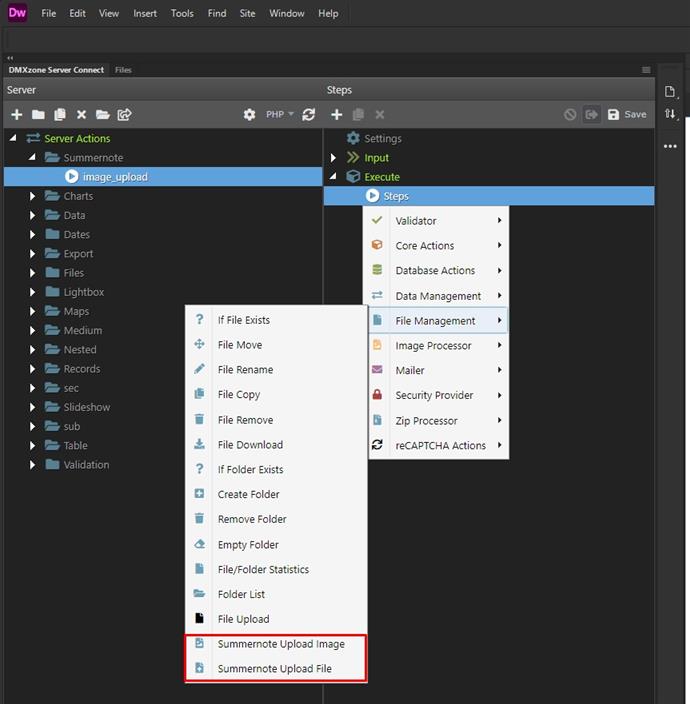Click the disable step circle-slash icon
Screen dimensions: 690x704
pyautogui.click(x=570, y=114)
